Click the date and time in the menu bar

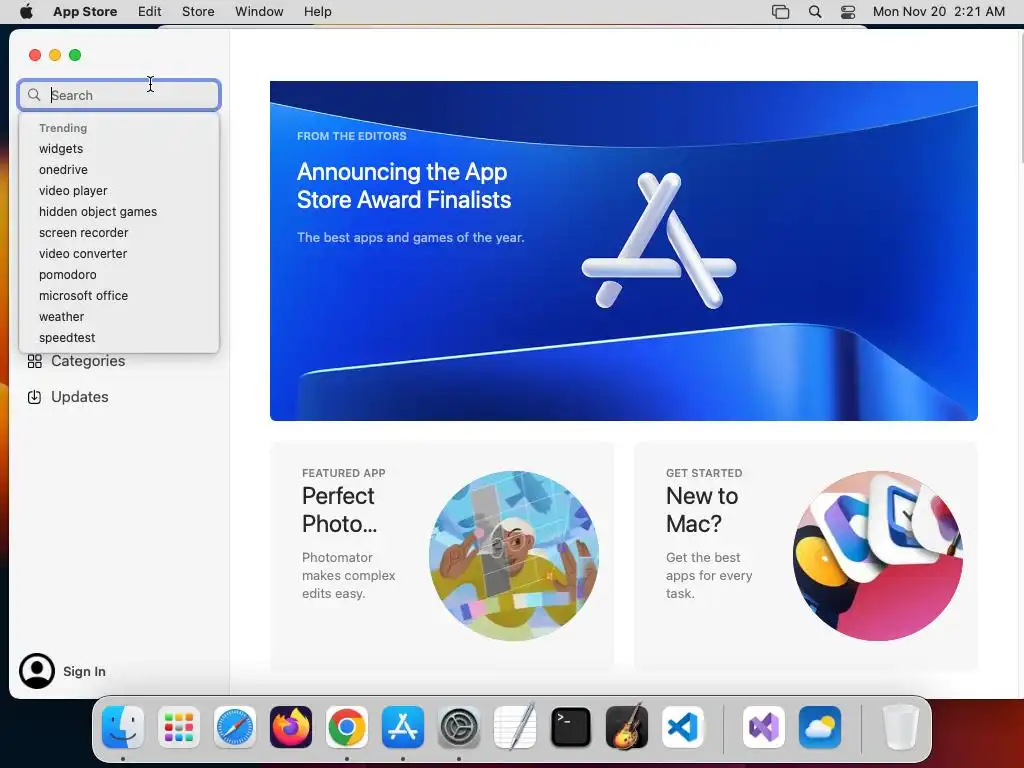point(938,12)
